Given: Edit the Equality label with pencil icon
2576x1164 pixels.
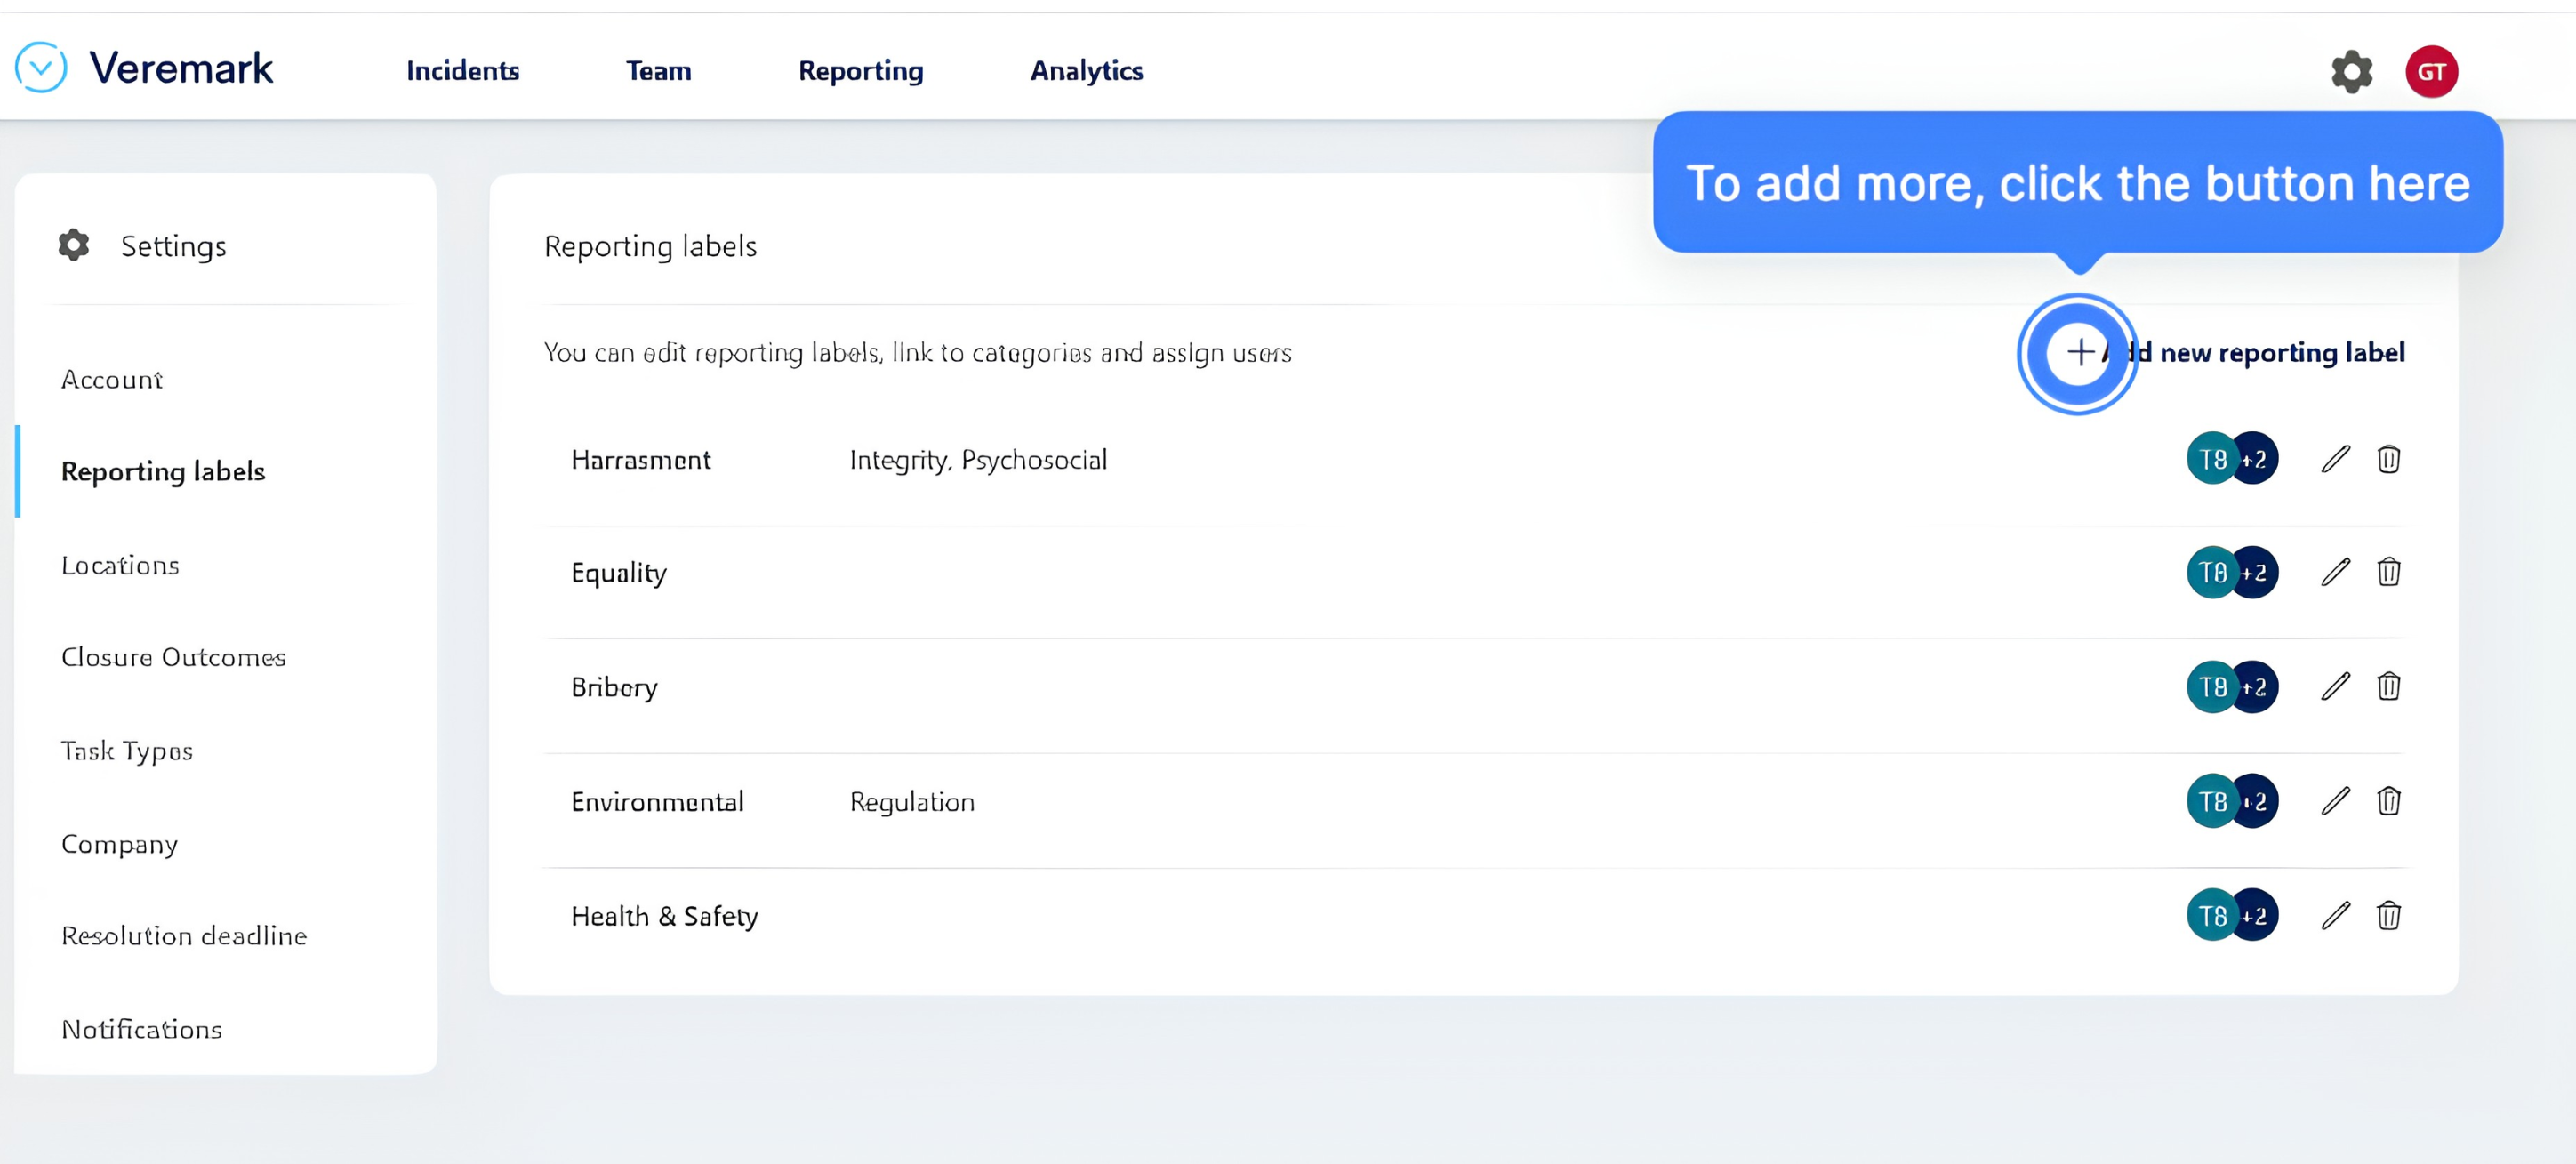Looking at the screenshot, I should tap(2335, 572).
